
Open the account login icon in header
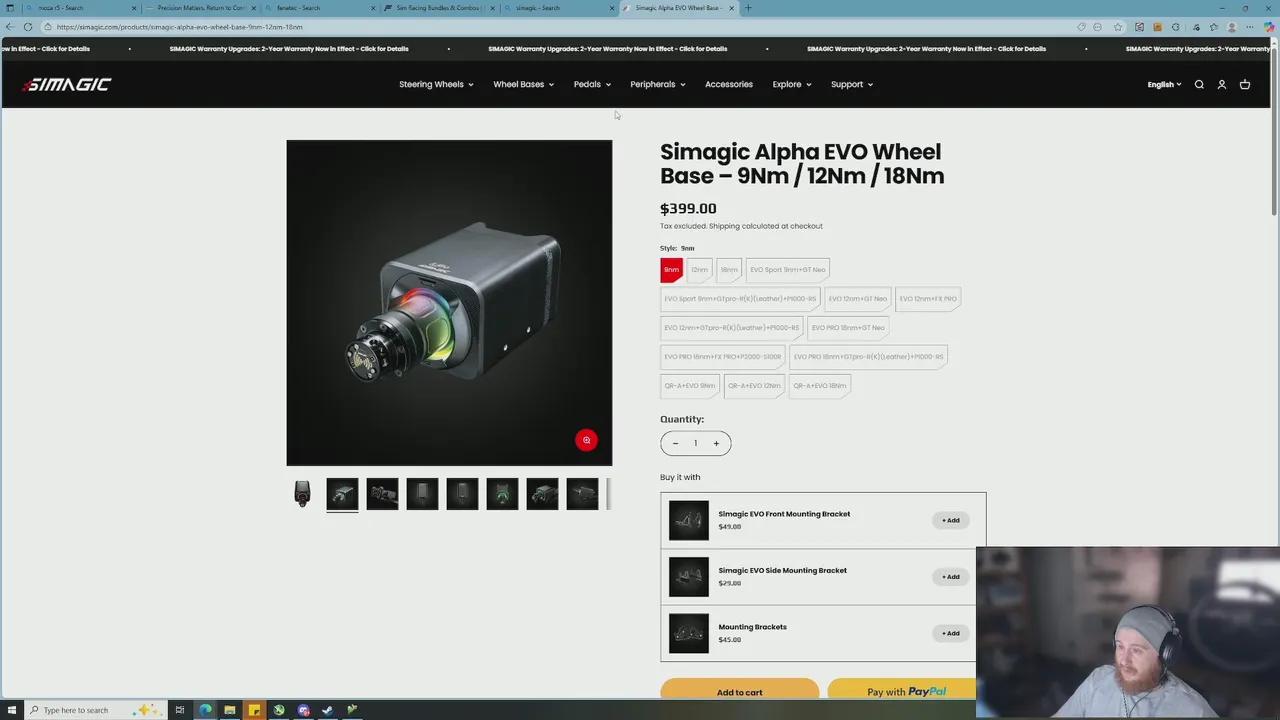click(x=1222, y=85)
